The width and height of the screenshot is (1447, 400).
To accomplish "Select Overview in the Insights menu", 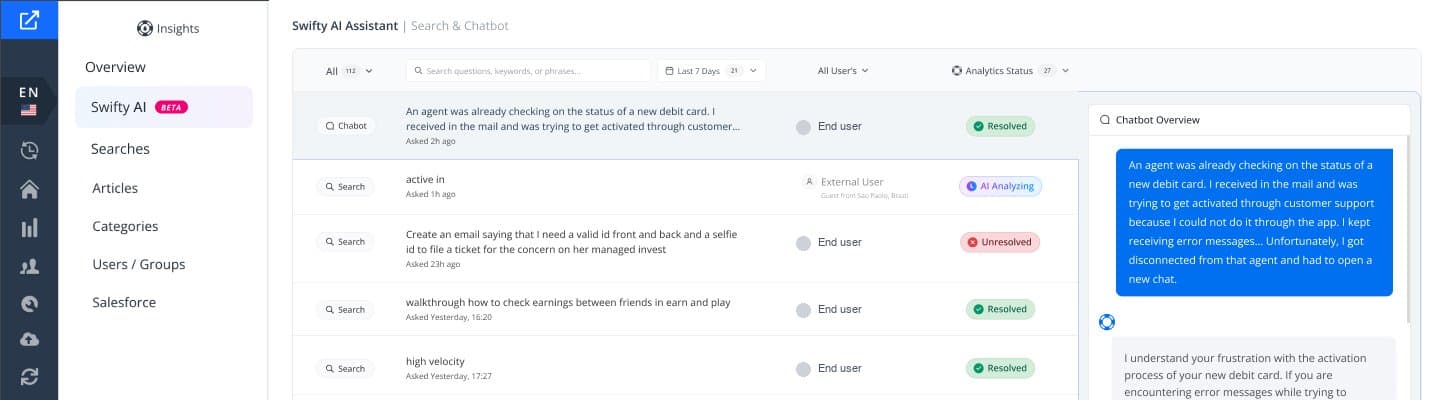I will tap(115, 67).
